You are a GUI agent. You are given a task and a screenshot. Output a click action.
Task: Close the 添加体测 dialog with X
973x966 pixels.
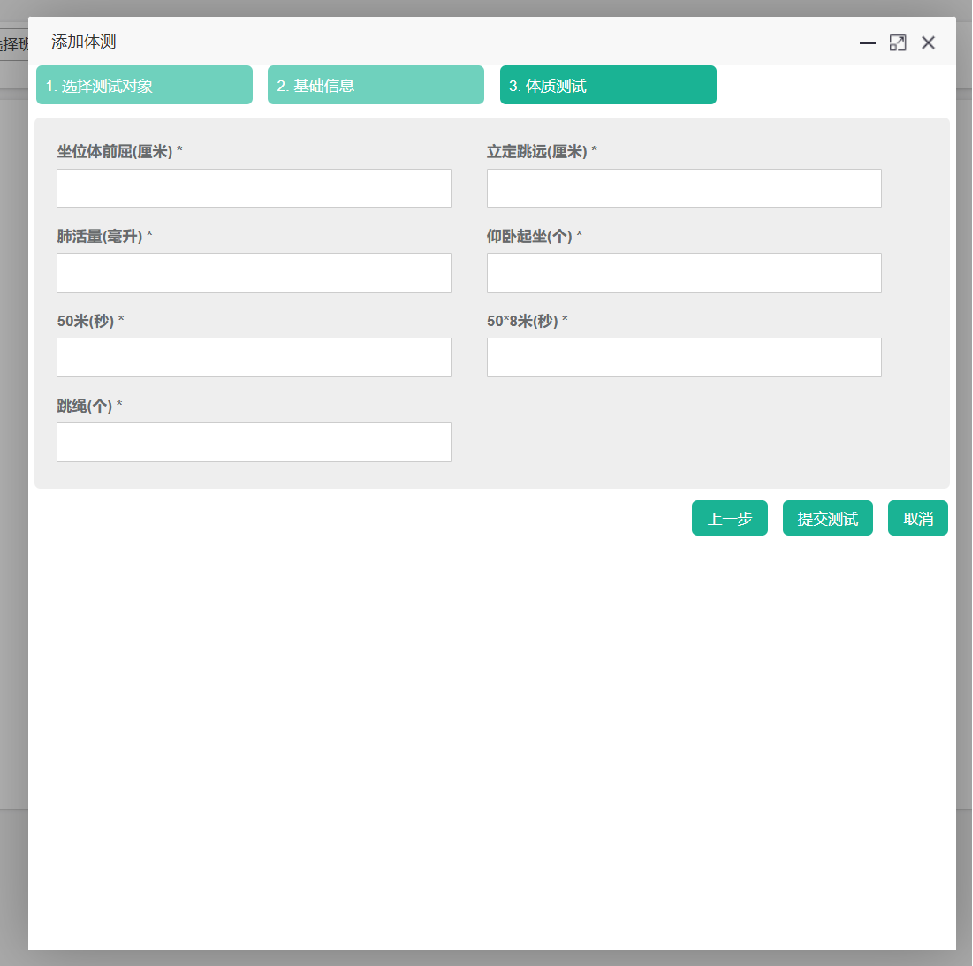click(928, 43)
